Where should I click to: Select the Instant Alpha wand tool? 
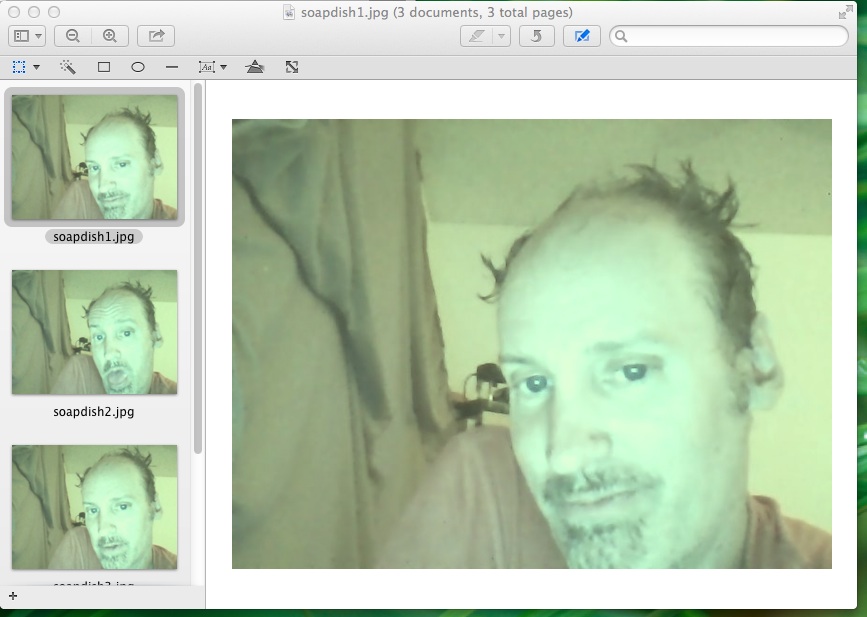tap(68, 67)
